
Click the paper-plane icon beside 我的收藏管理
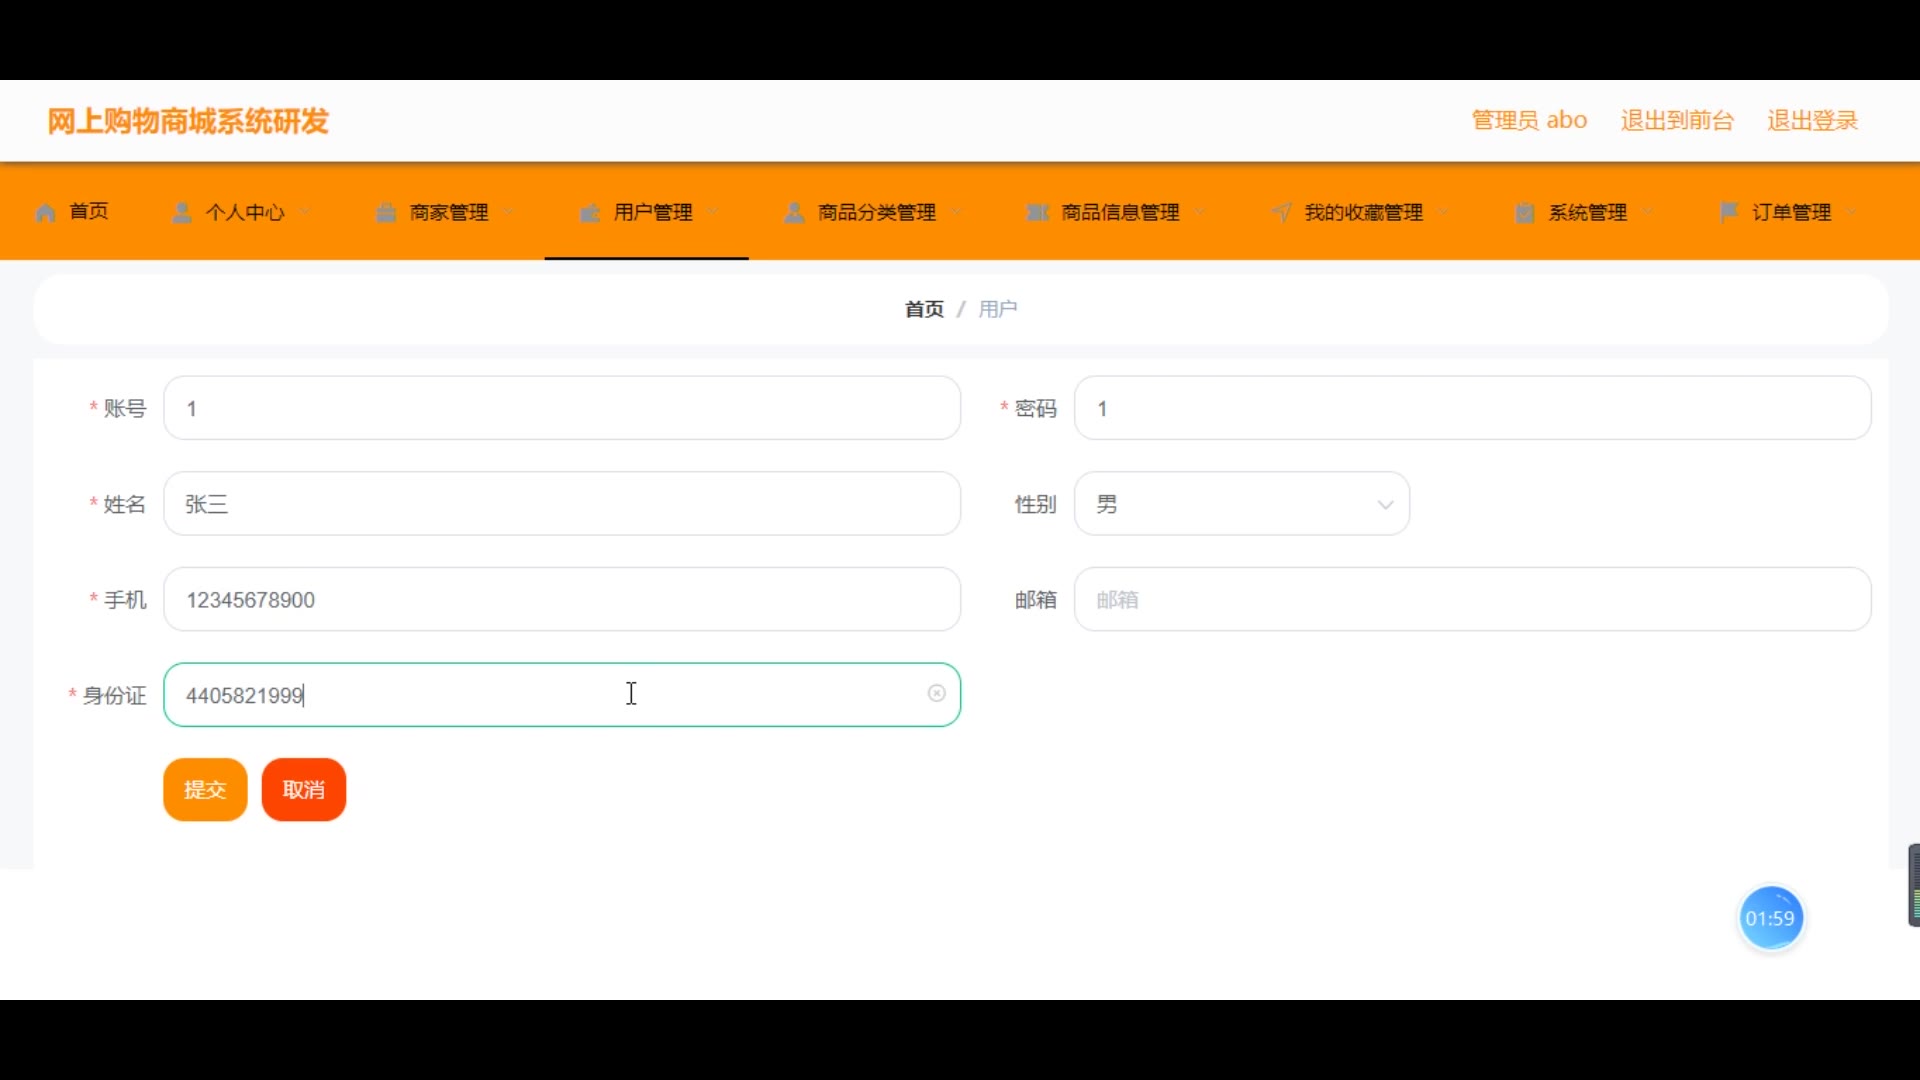coord(1281,213)
